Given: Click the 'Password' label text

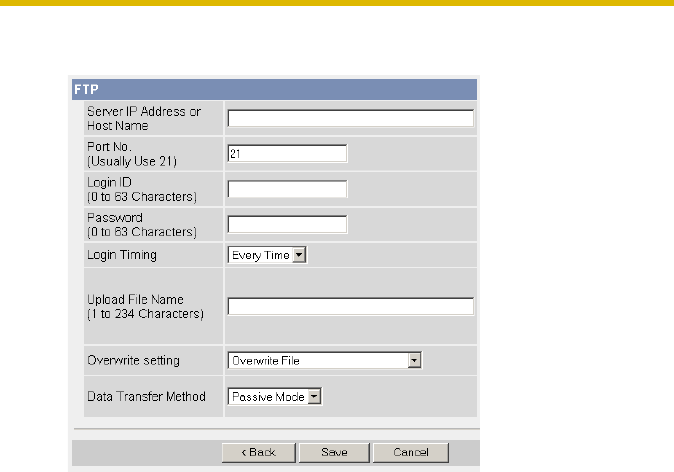Looking at the screenshot, I should (115, 218).
